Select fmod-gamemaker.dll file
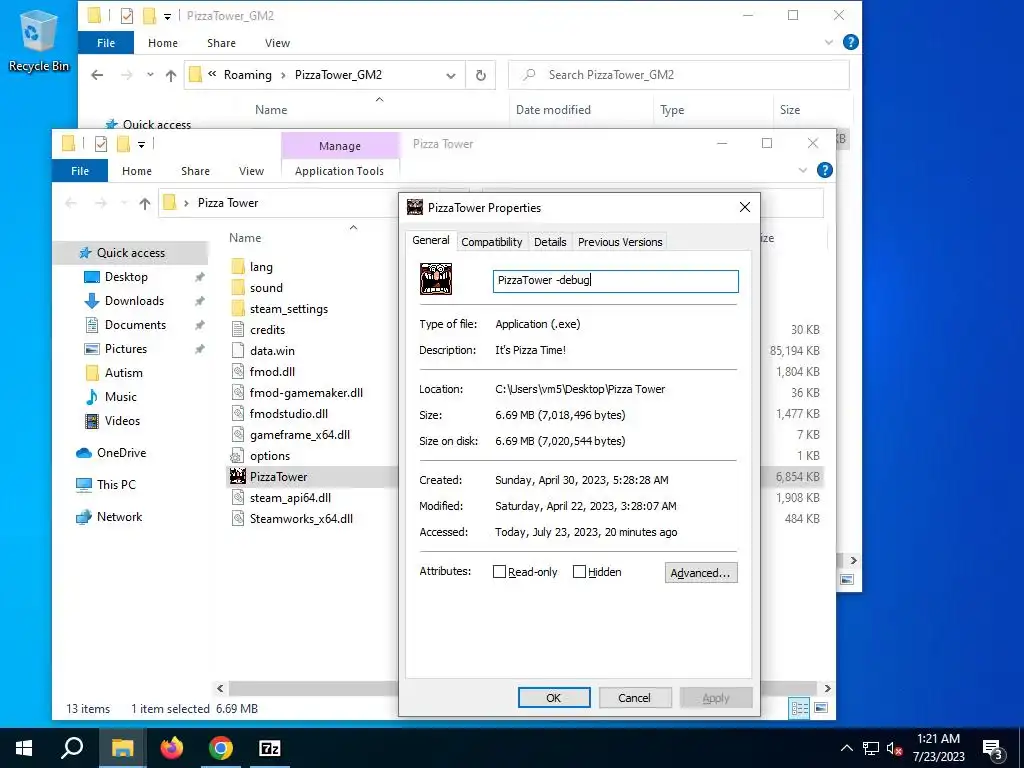 click(306, 392)
